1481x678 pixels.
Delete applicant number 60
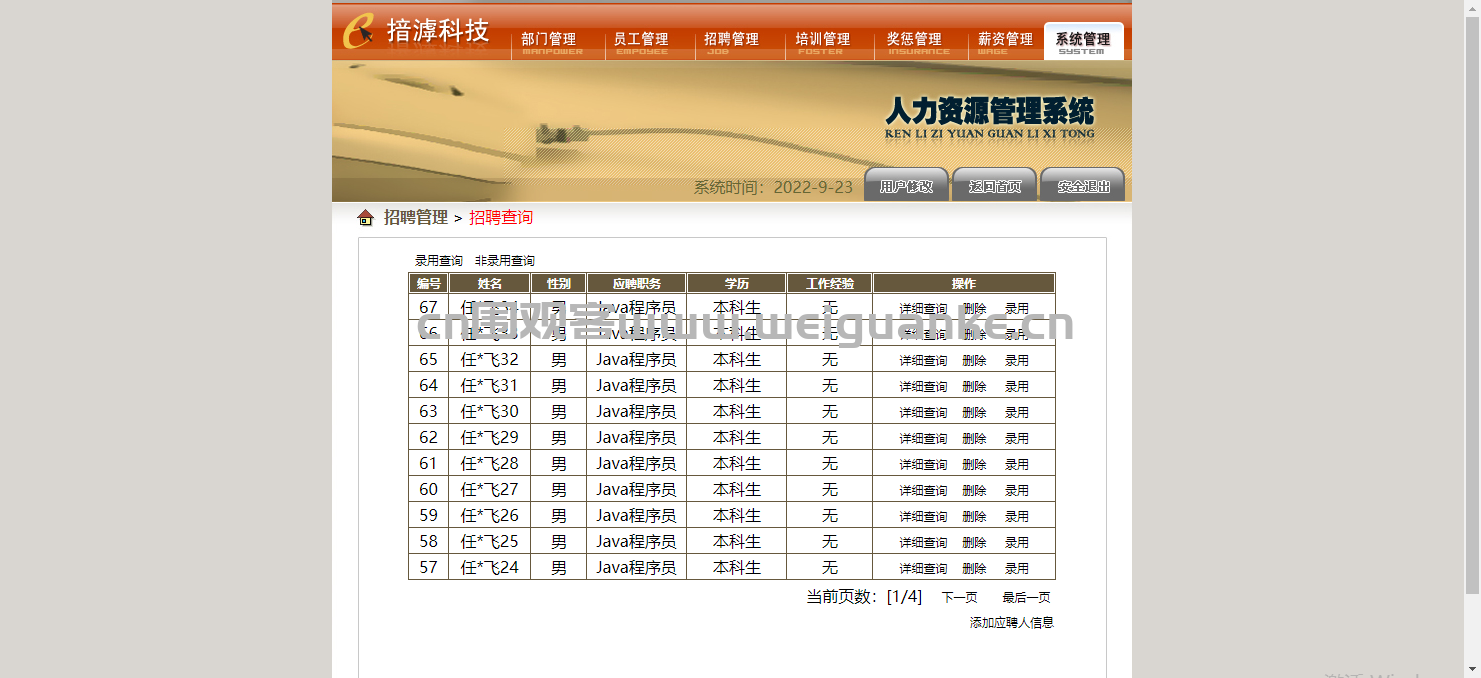tap(975, 491)
